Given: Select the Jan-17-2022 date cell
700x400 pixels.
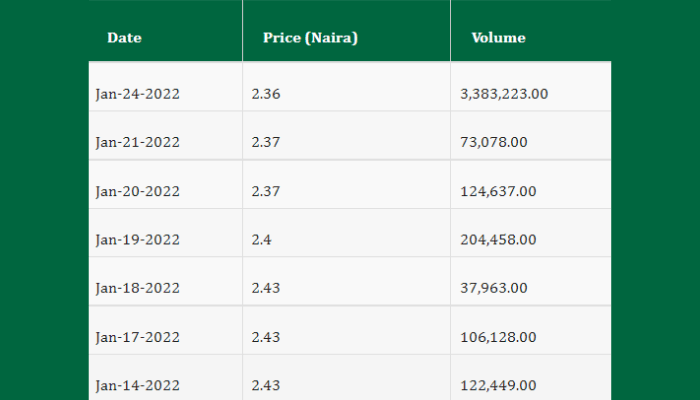Looking at the screenshot, I should tap(138, 337).
